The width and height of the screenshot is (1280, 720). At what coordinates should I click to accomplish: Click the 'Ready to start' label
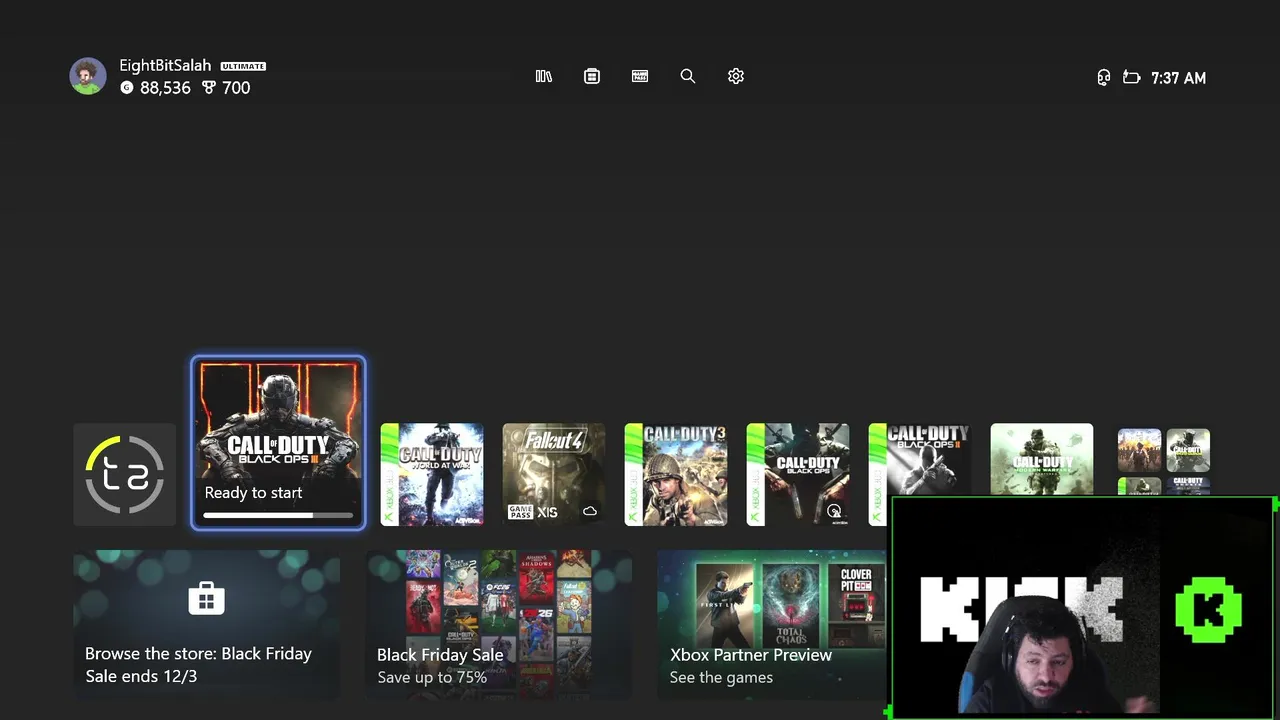click(253, 493)
